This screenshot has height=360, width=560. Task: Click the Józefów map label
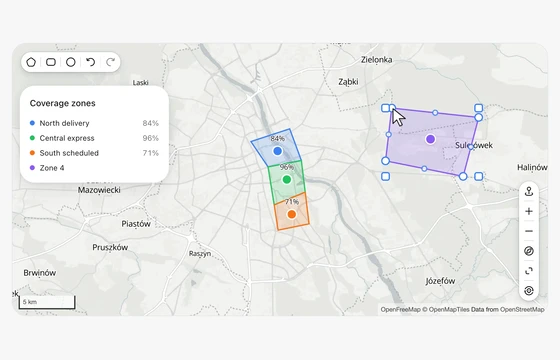[x=440, y=281]
